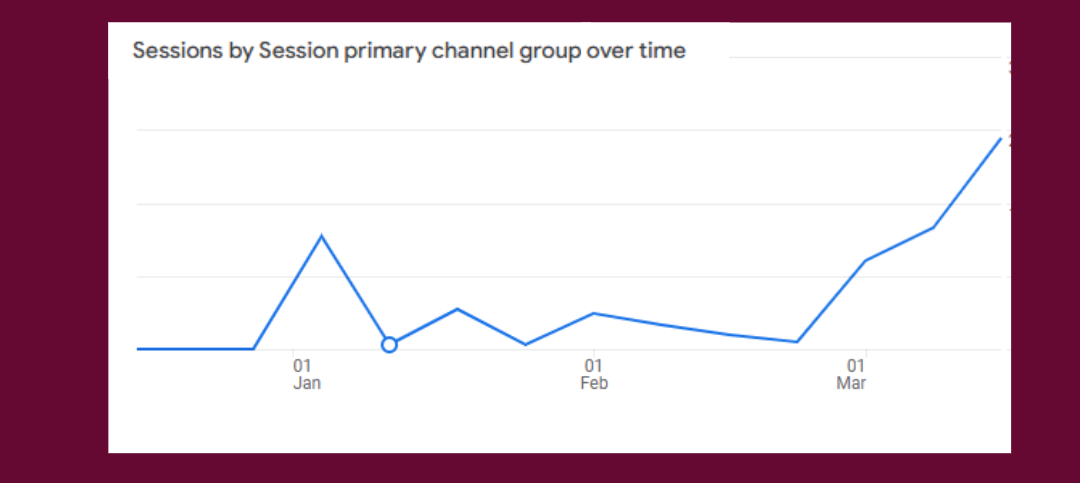This screenshot has height=483, width=1080.
Task: Click where the flat line begins rising in December
Action: [x=254, y=349]
